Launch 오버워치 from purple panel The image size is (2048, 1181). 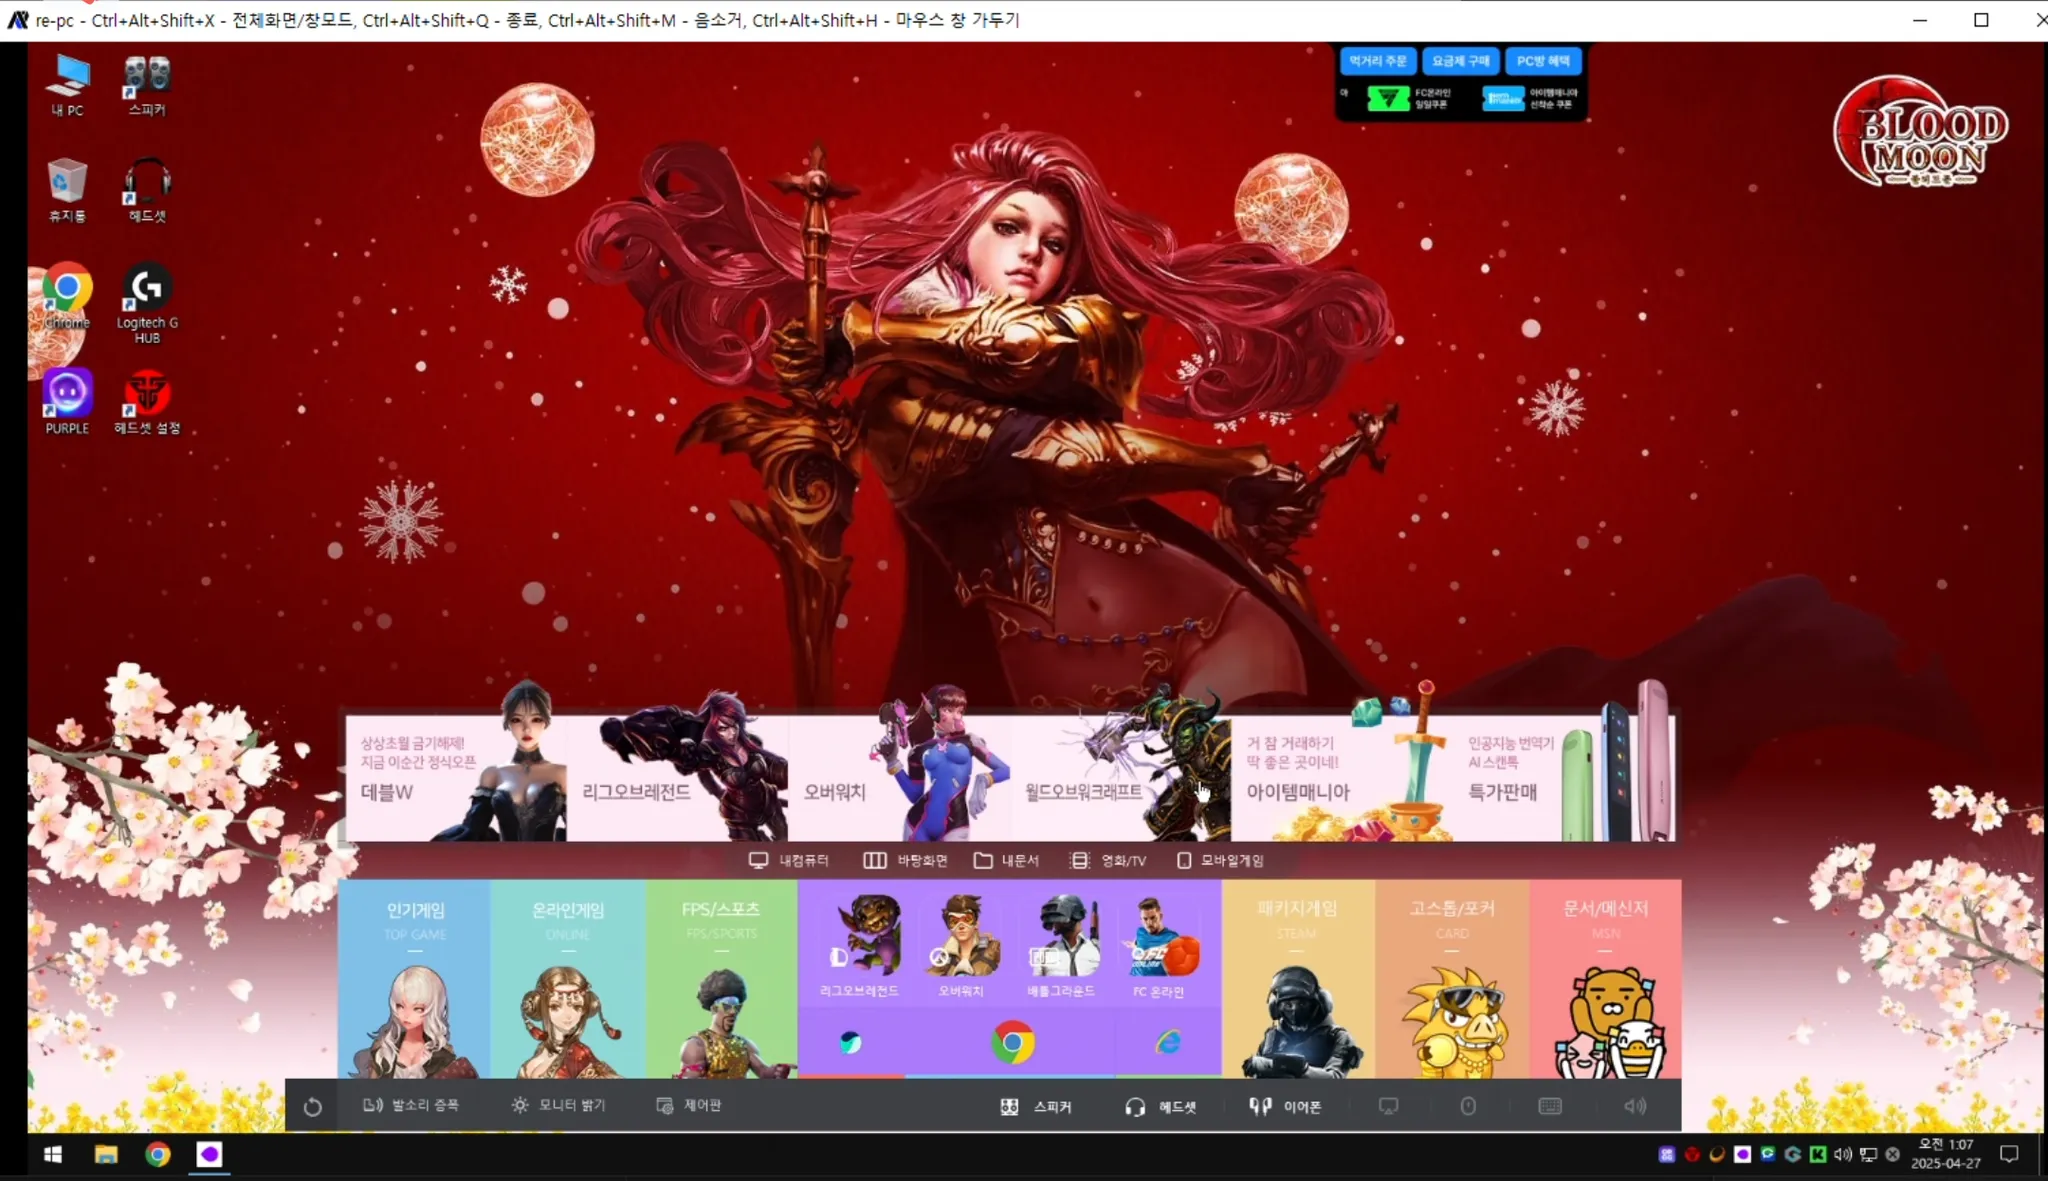pos(961,946)
